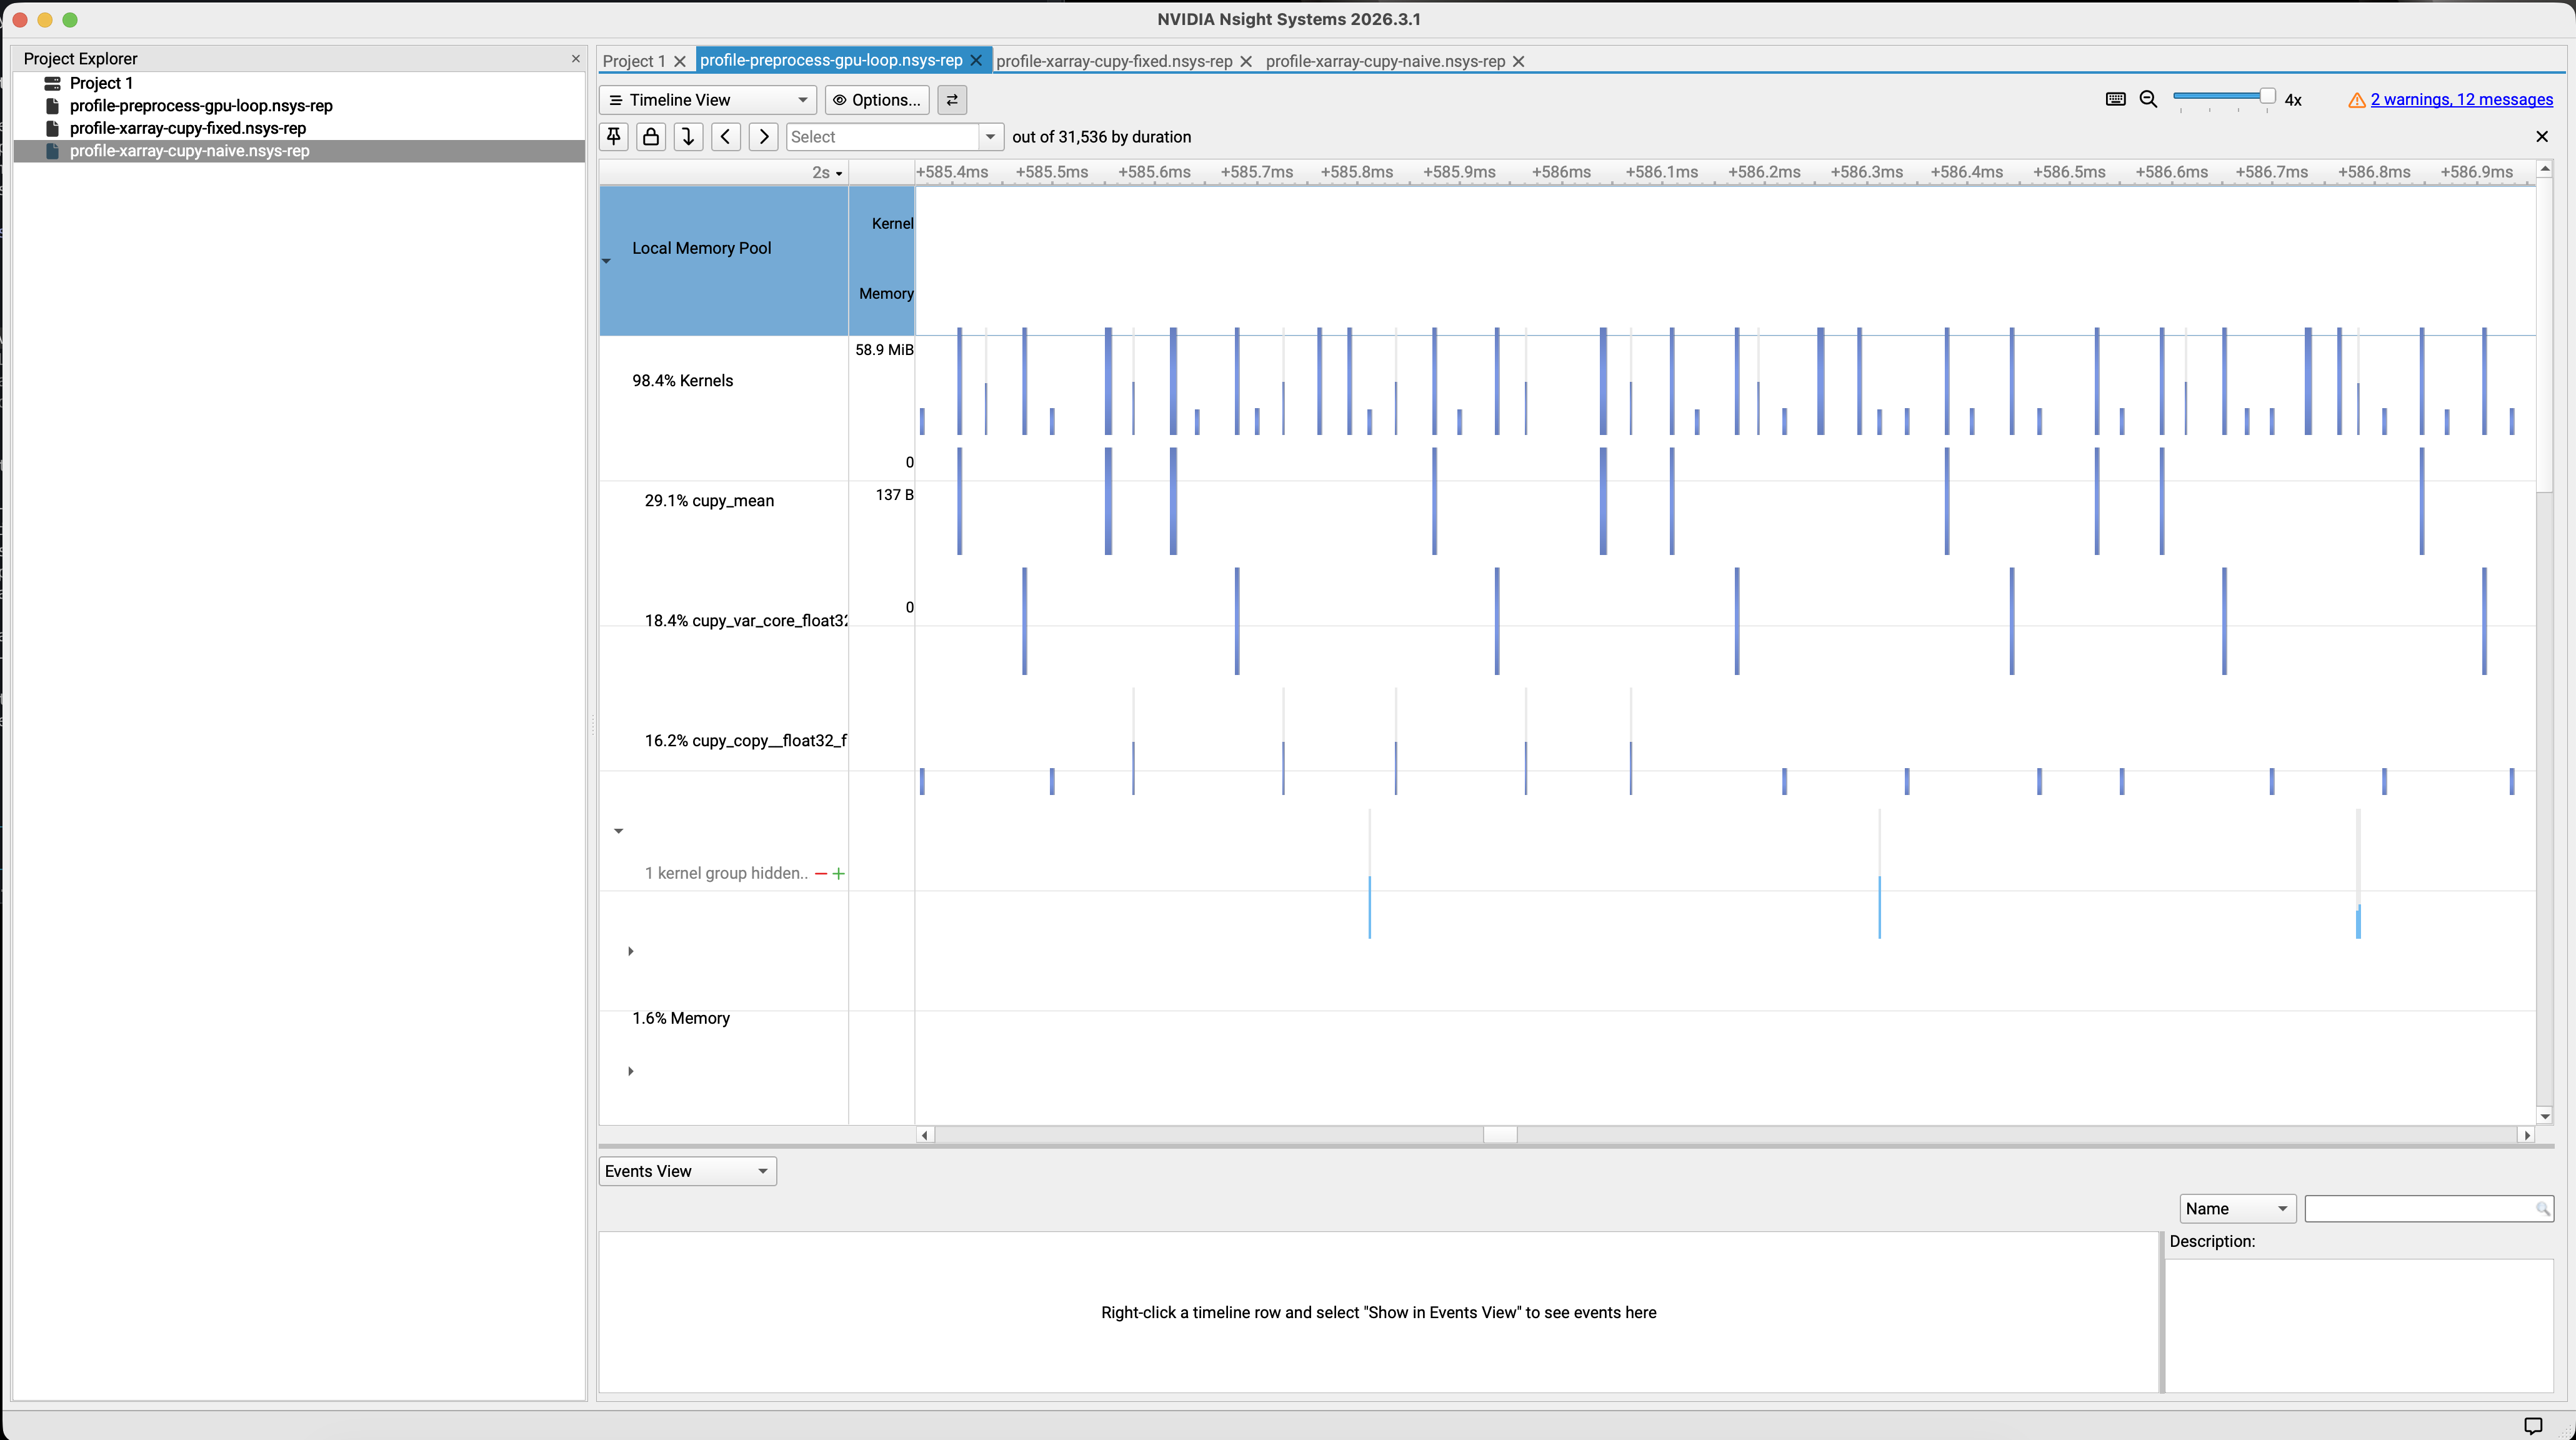Click the red minus next to hidden kernel group
Screen dimensions: 2576x1440
point(821,873)
